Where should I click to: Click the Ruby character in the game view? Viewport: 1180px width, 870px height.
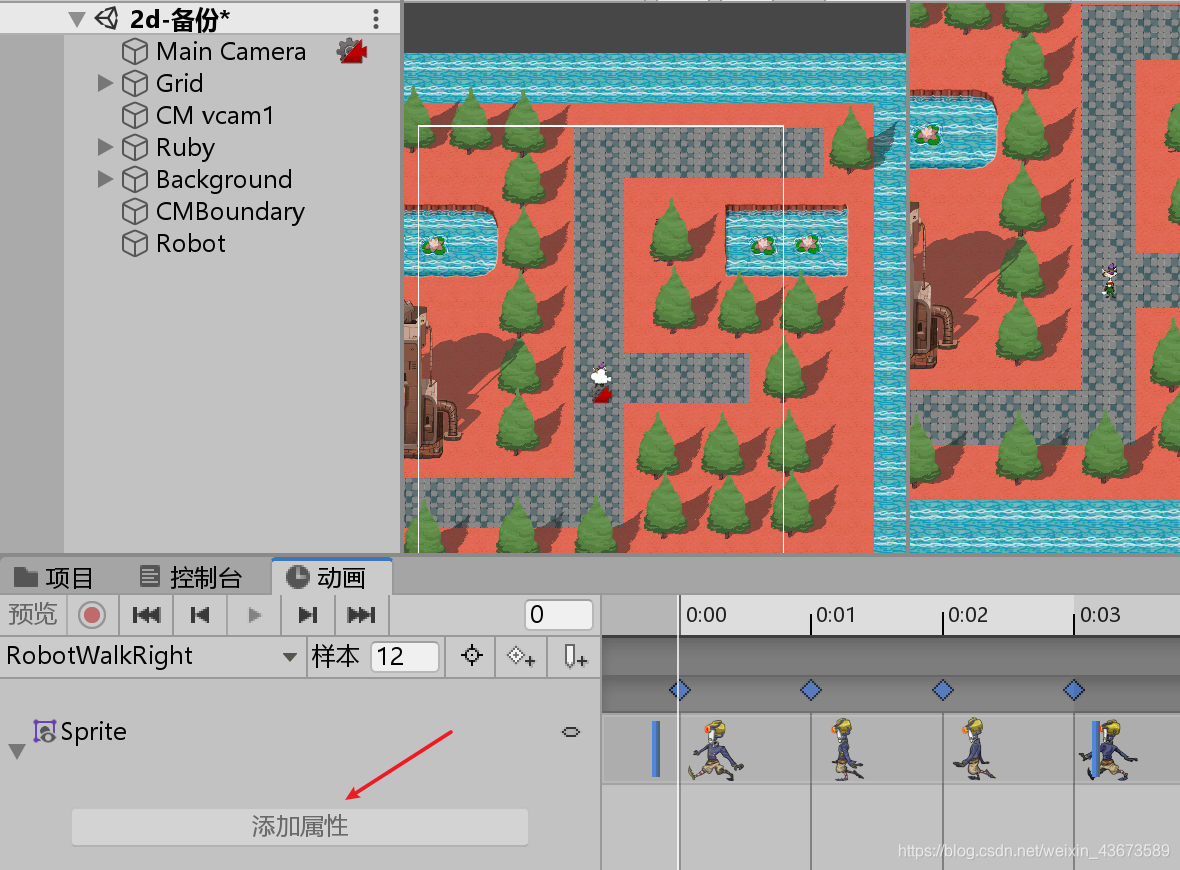point(1109,280)
